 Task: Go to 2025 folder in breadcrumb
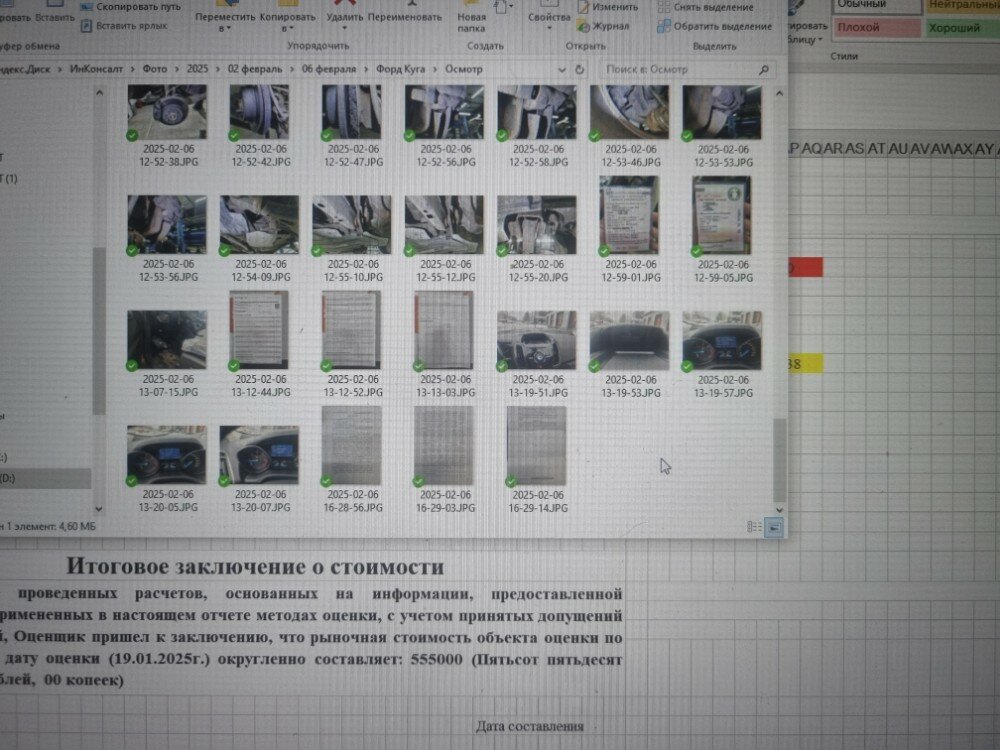(197, 69)
